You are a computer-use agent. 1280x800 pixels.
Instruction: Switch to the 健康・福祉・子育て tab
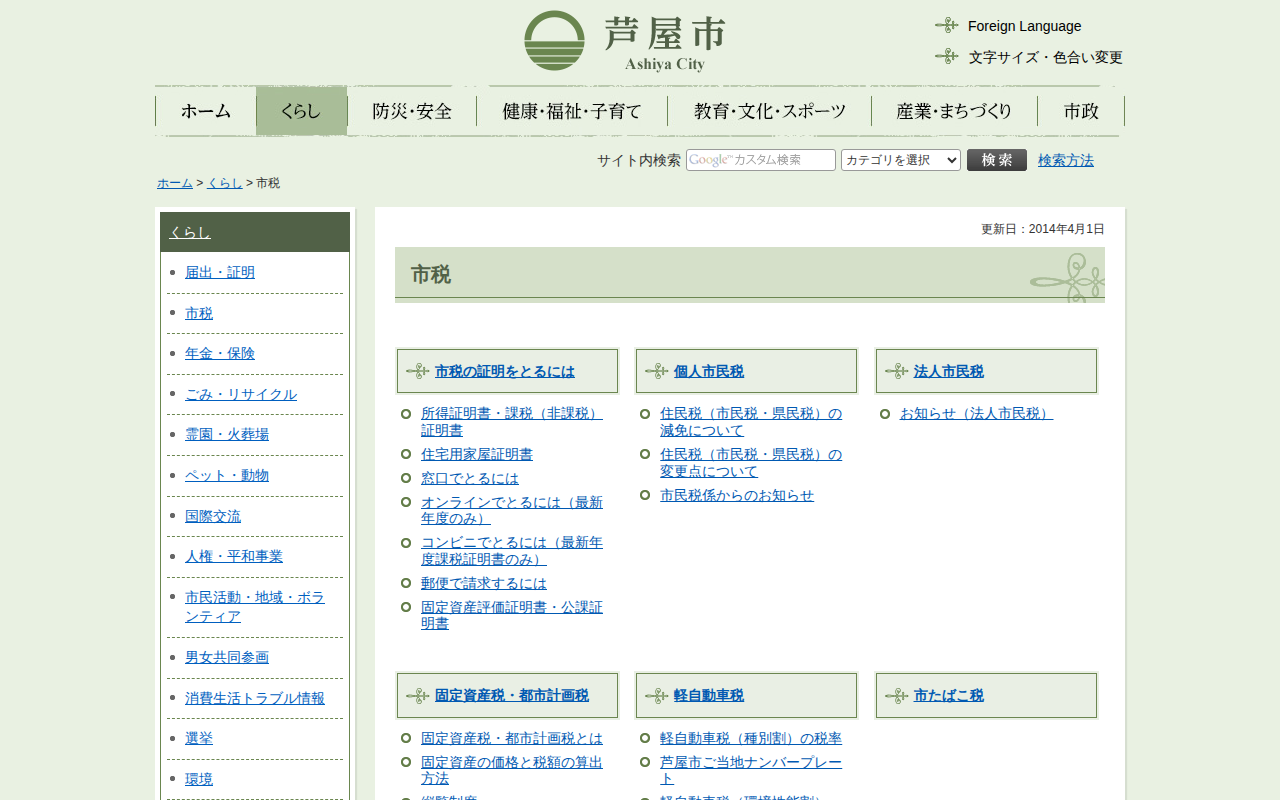[x=571, y=111]
